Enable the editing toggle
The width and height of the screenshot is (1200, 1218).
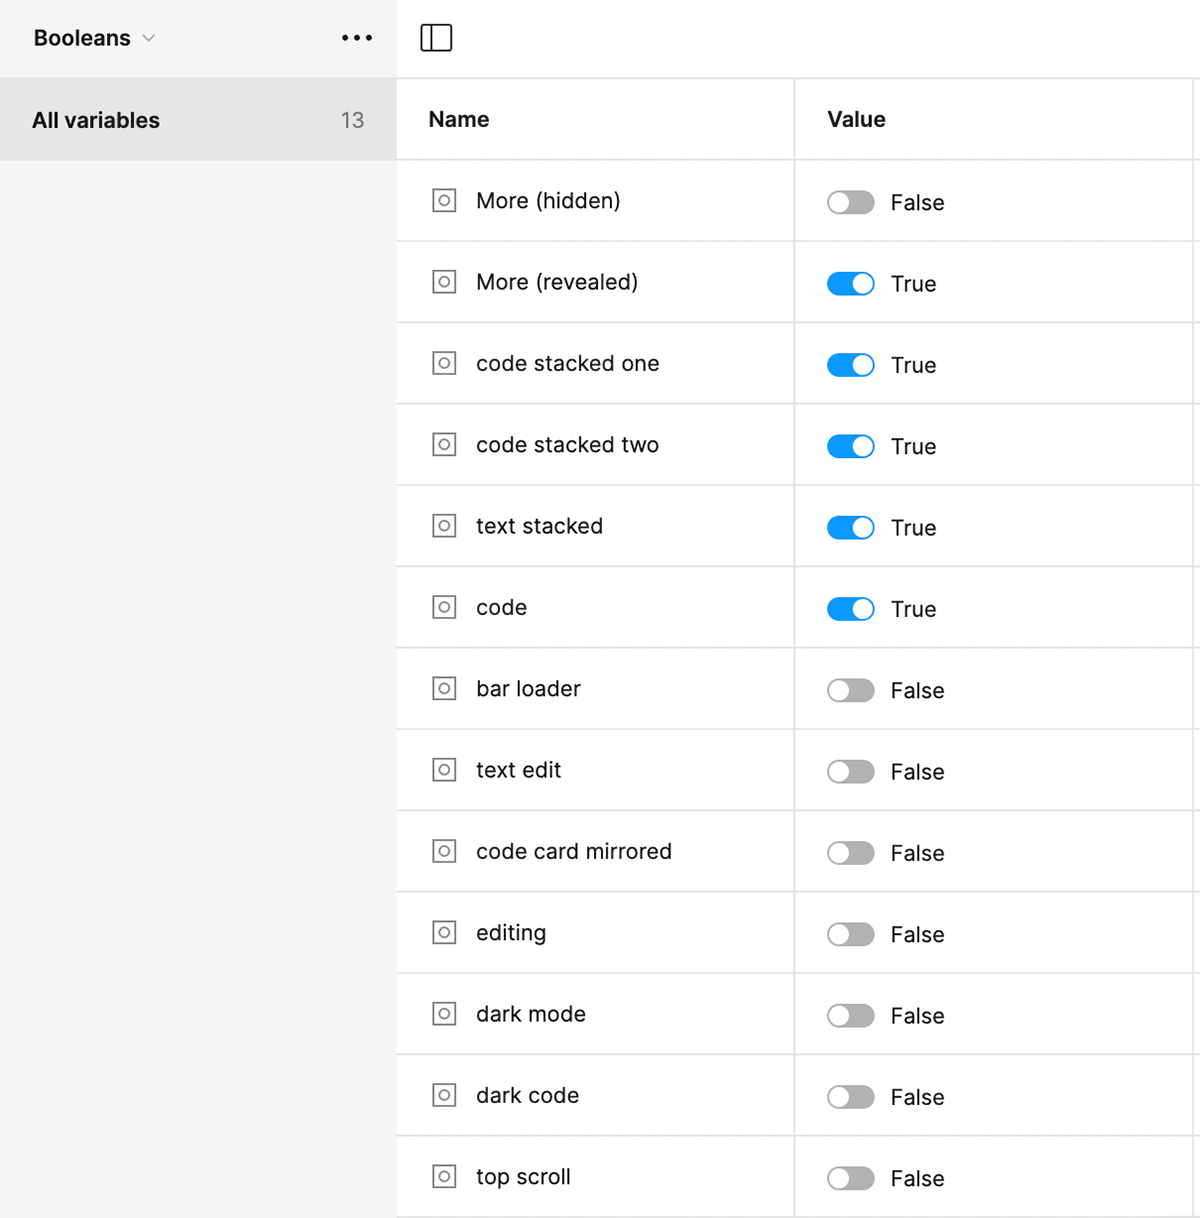(851, 934)
